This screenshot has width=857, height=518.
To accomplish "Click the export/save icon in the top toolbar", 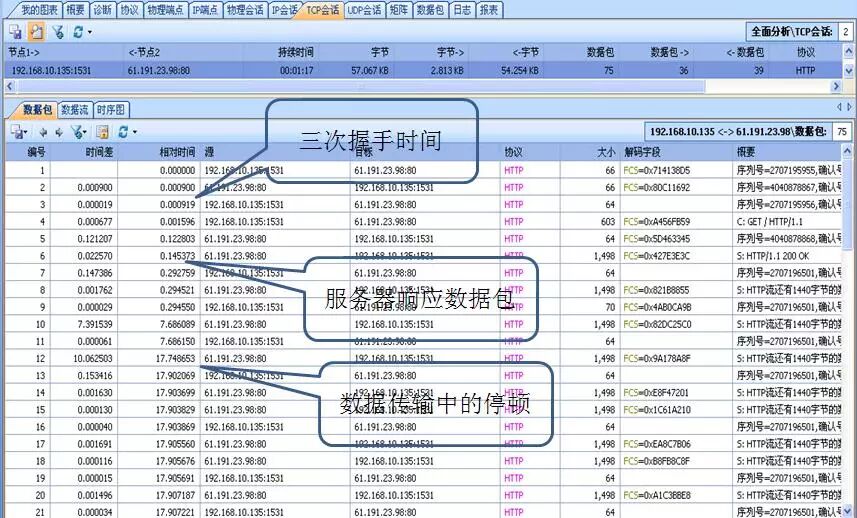I will 15,32.
